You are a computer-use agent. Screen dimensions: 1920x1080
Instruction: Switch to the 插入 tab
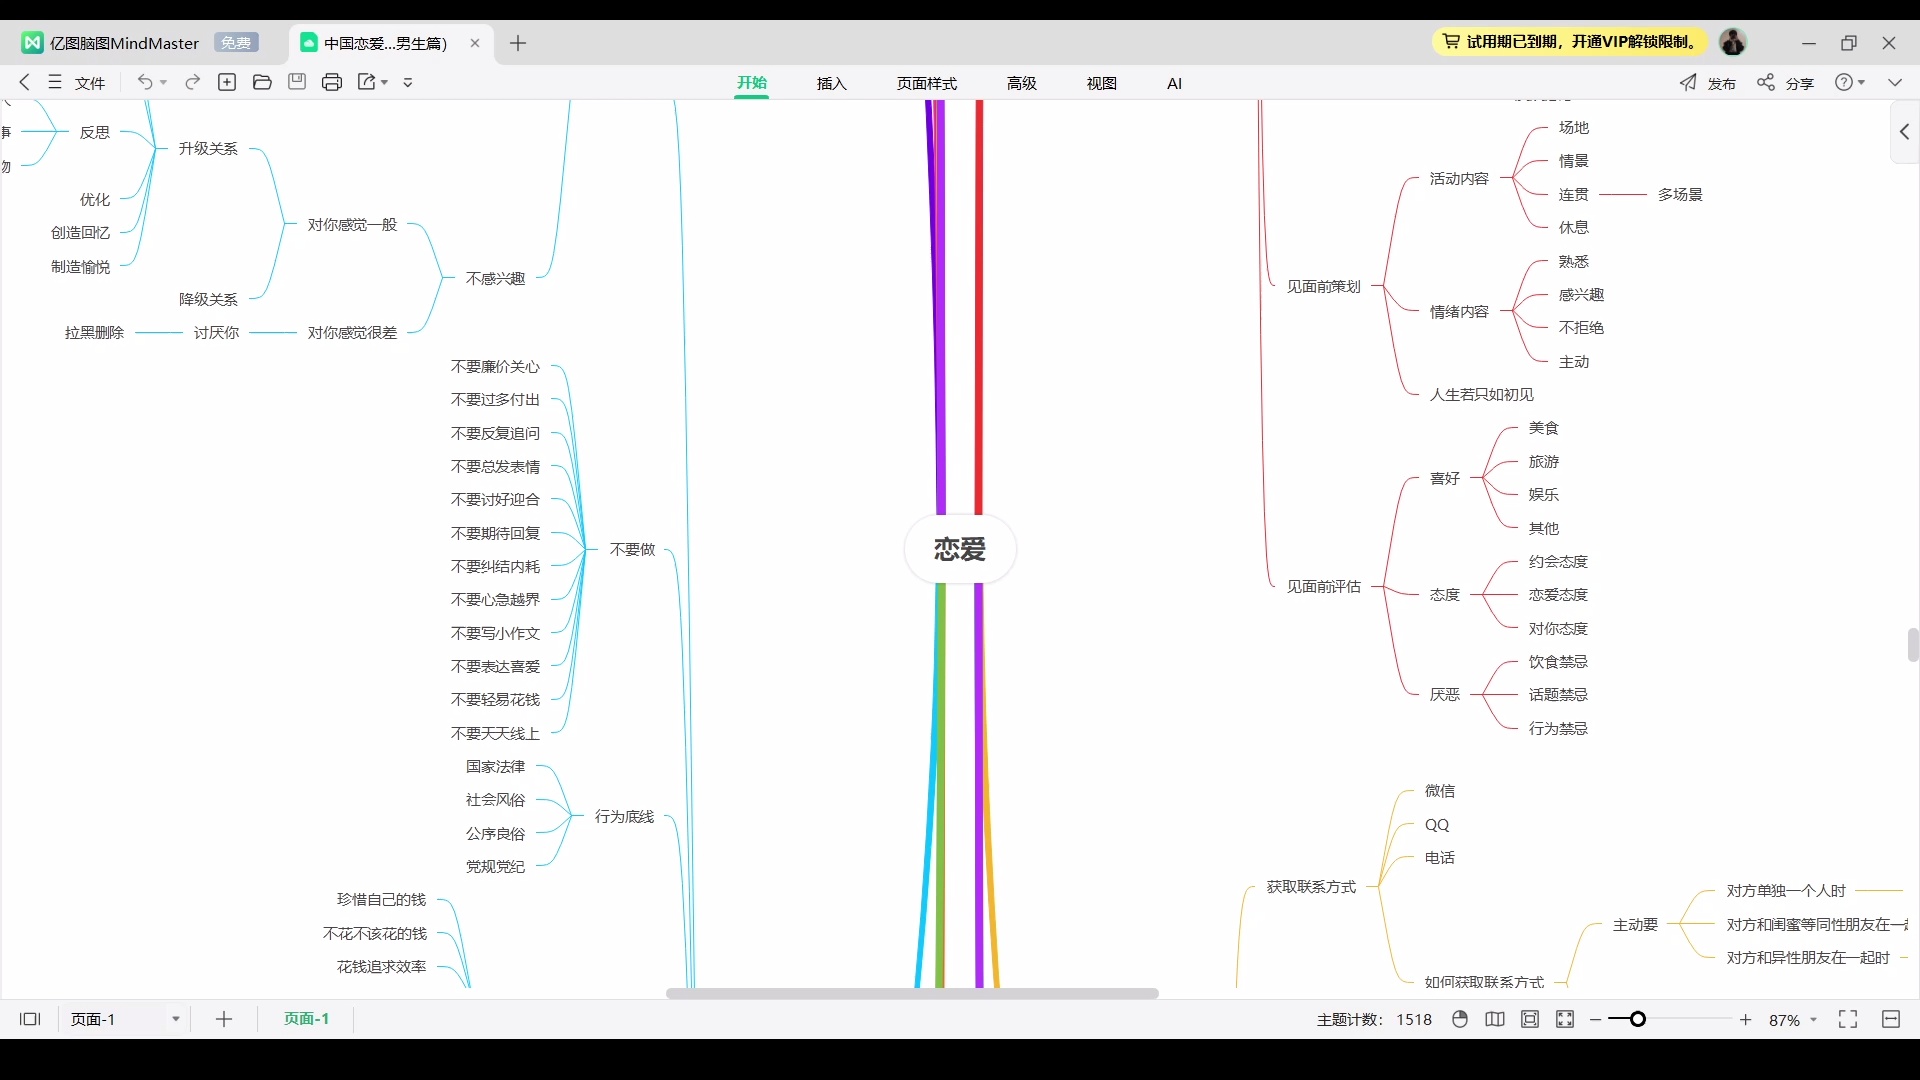point(831,83)
